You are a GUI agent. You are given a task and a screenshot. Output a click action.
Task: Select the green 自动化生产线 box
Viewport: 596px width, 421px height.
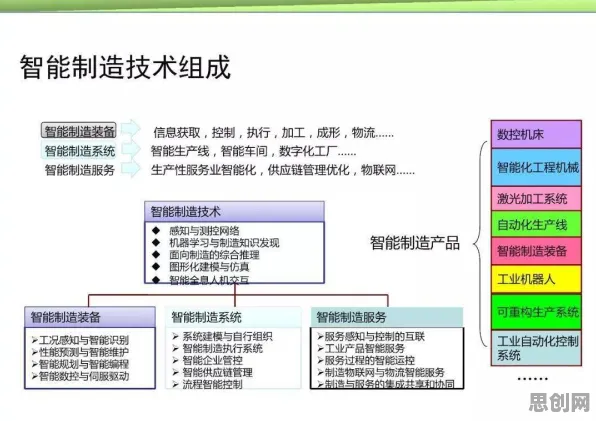pos(536,224)
